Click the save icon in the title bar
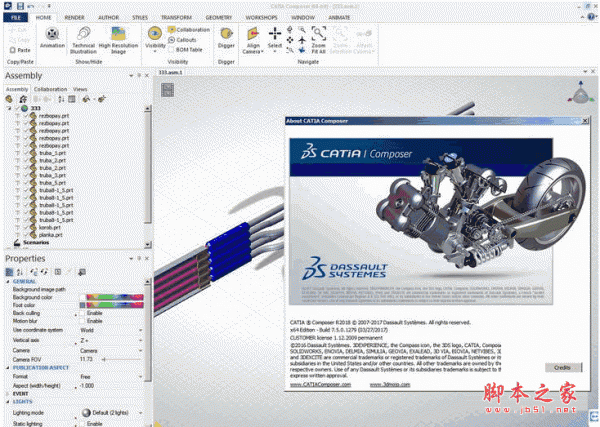 (x=20, y=6)
